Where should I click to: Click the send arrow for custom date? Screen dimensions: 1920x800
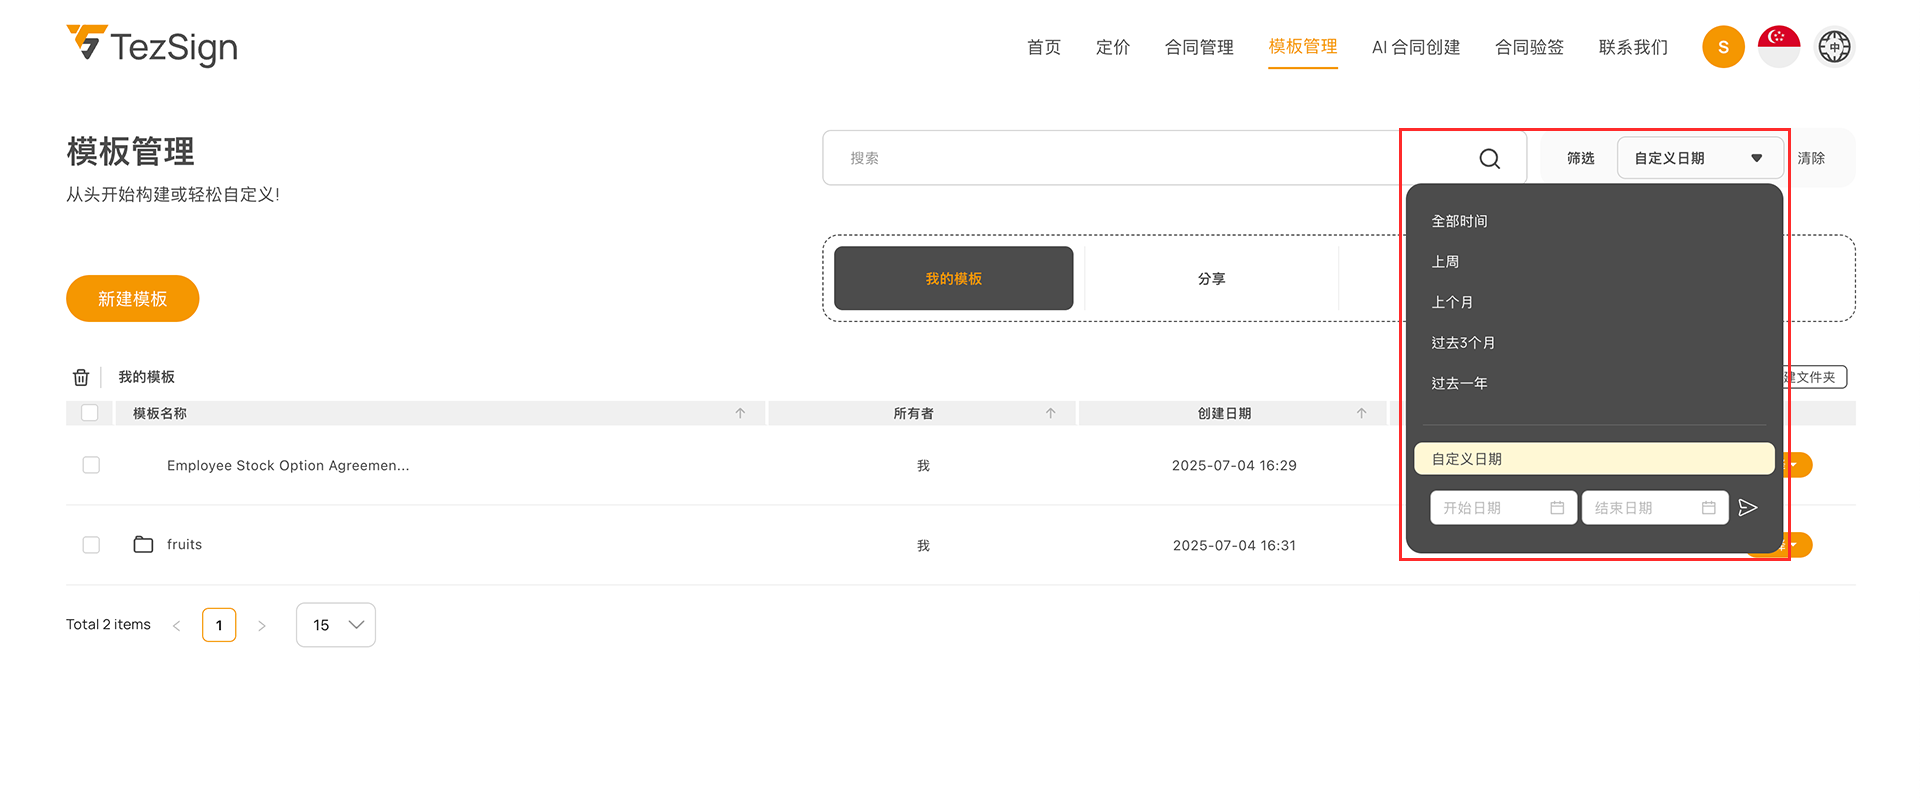pyautogui.click(x=1747, y=508)
